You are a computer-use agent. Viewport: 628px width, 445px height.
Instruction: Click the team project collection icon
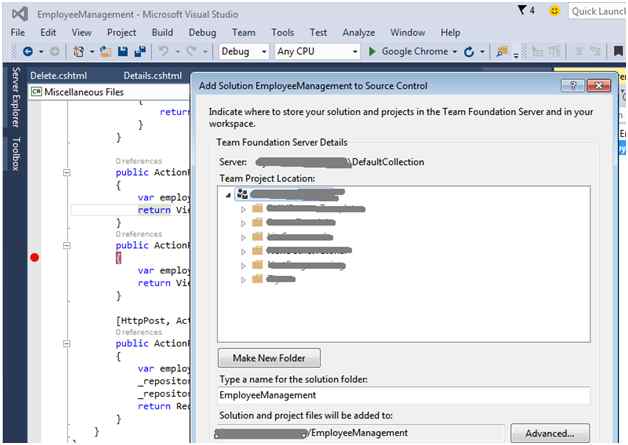tap(242, 194)
